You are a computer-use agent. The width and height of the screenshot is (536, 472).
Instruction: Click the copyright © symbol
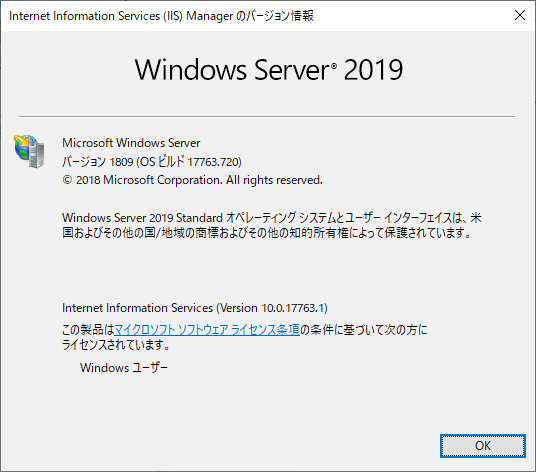(x=67, y=180)
